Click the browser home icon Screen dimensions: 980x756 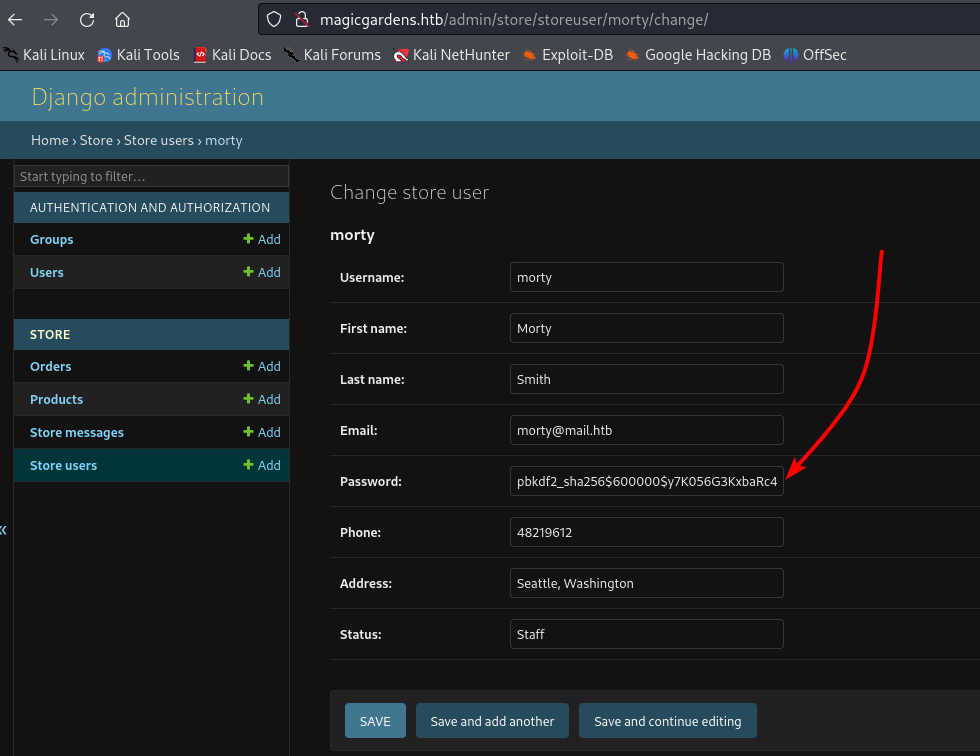click(x=122, y=20)
